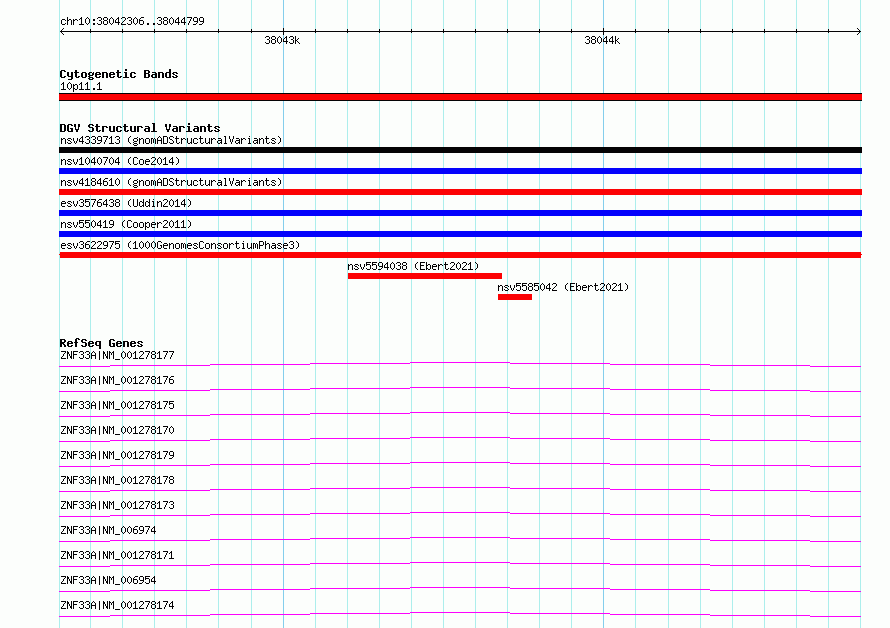Open transcript ZNF33A|NM_001278179
The height and width of the screenshot is (628, 890).
(117, 455)
